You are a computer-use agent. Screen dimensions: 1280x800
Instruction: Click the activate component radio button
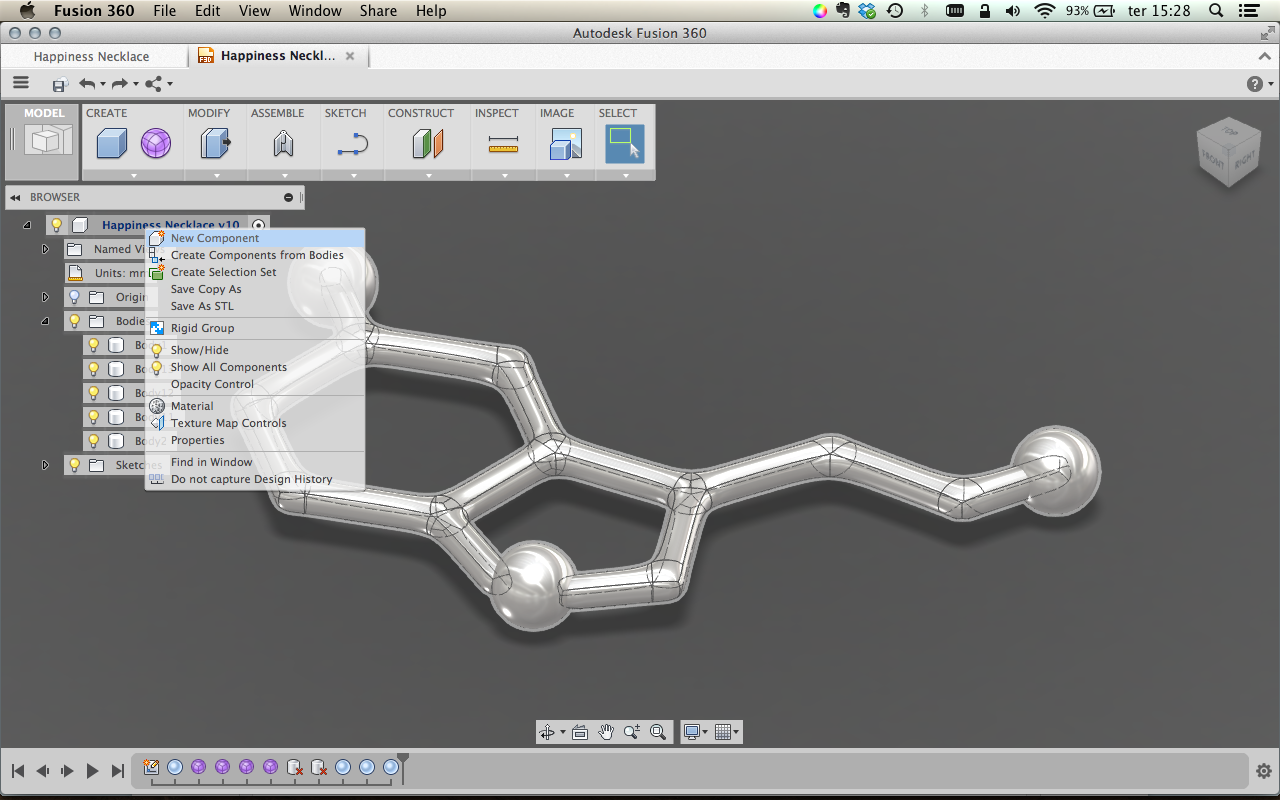pyautogui.click(x=258, y=225)
